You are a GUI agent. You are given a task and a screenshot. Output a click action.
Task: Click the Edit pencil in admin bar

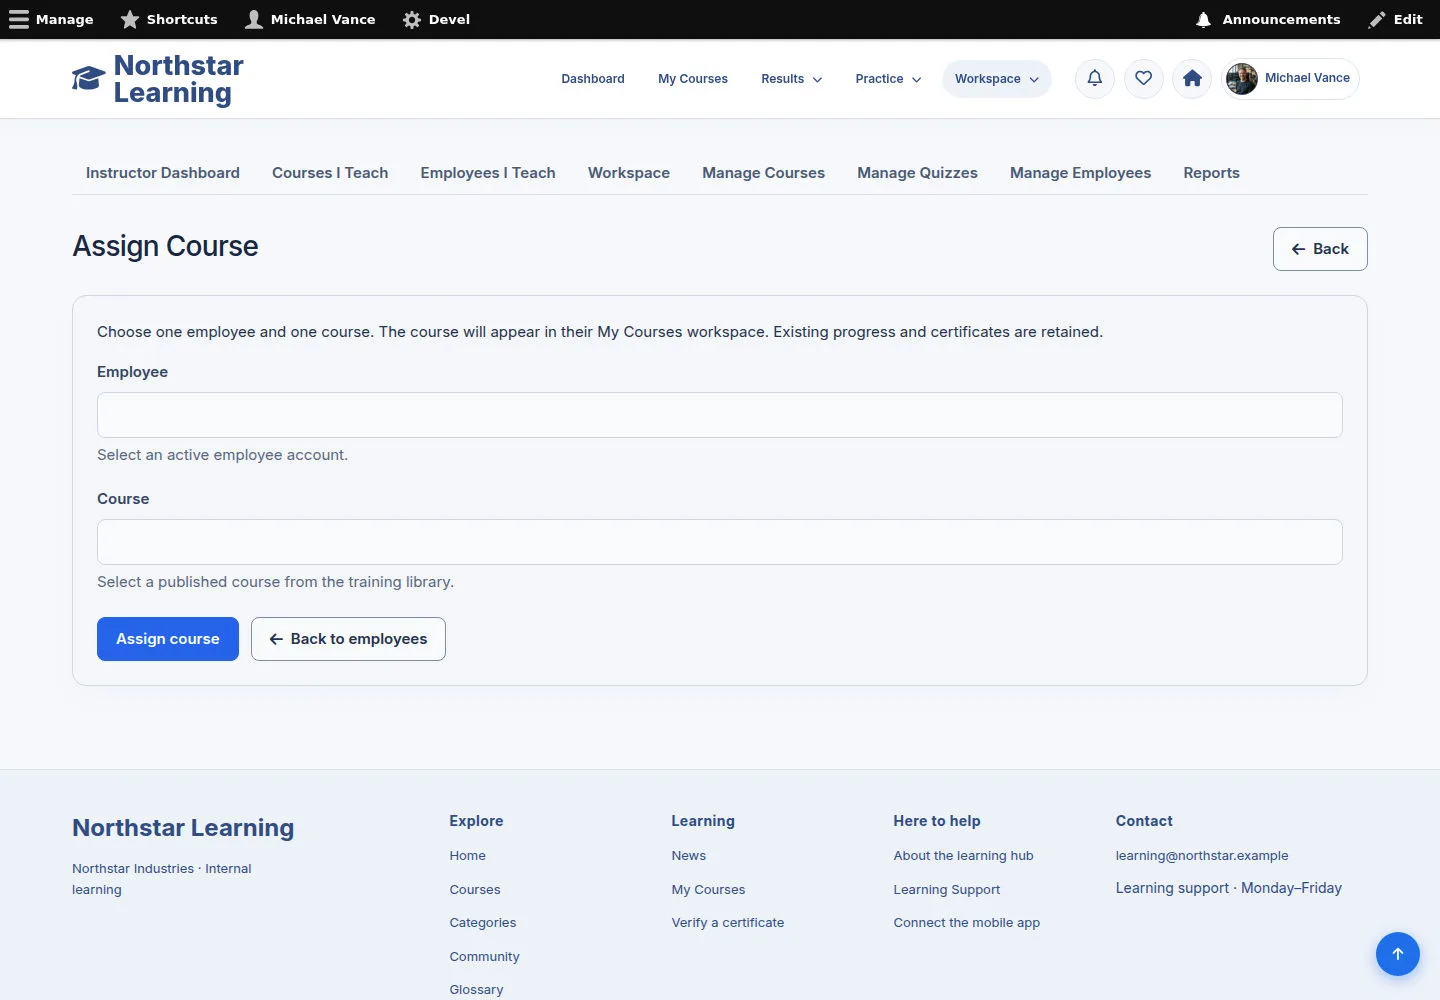click(x=1396, y=19)
